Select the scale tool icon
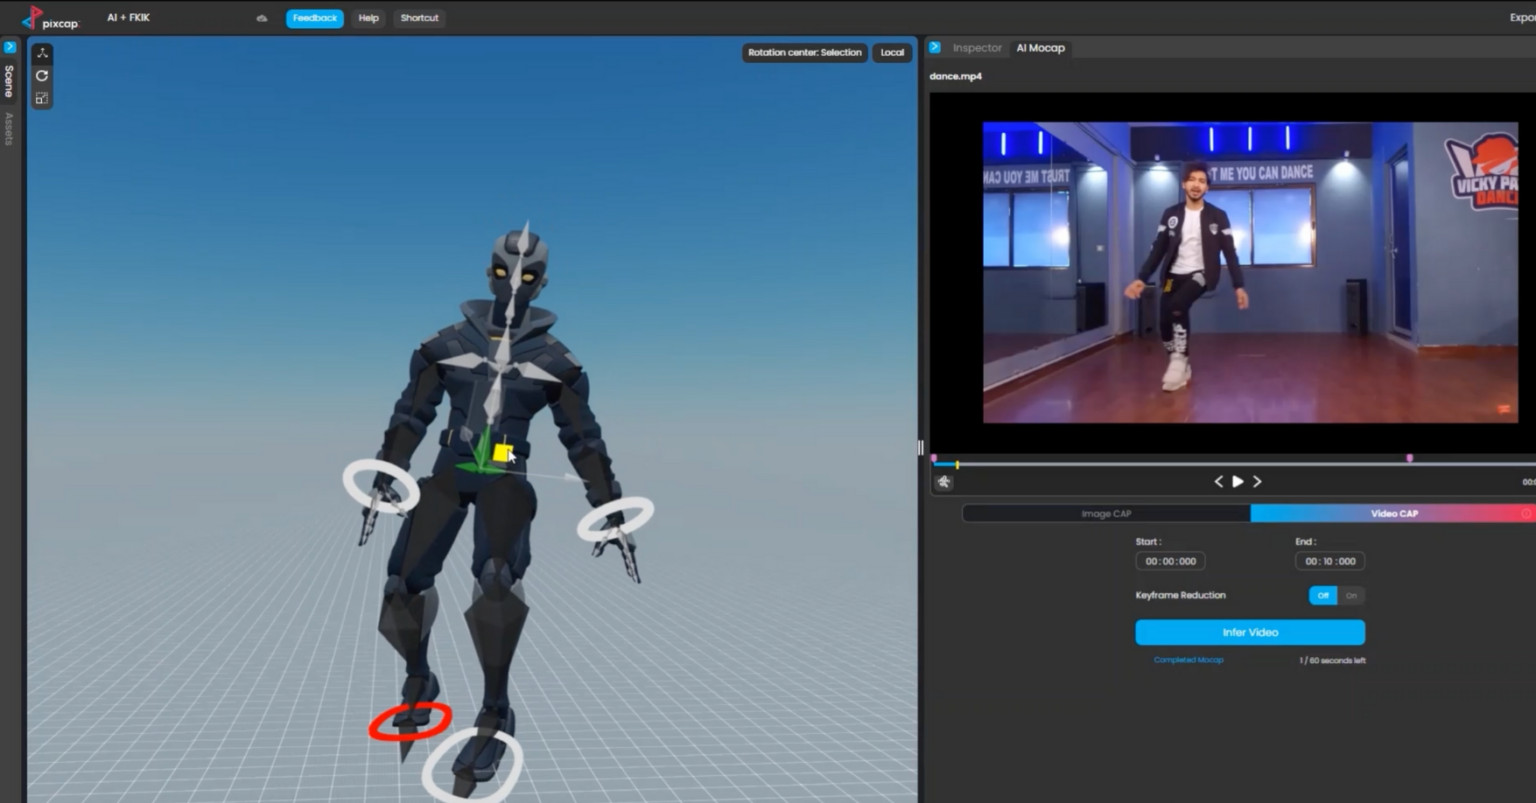The width and height of the screenshot is (1536, 803). coord(42,98)
